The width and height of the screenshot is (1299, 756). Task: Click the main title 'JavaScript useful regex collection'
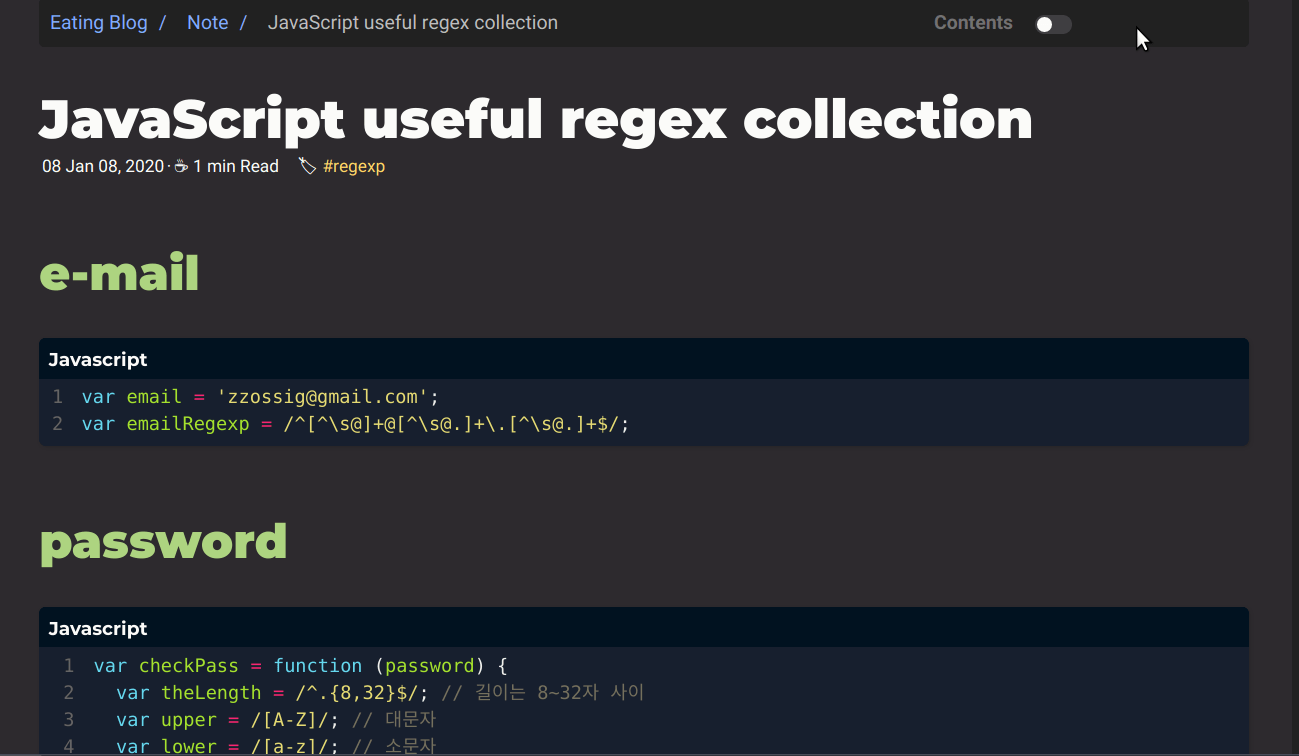click(x=536, y=119)
